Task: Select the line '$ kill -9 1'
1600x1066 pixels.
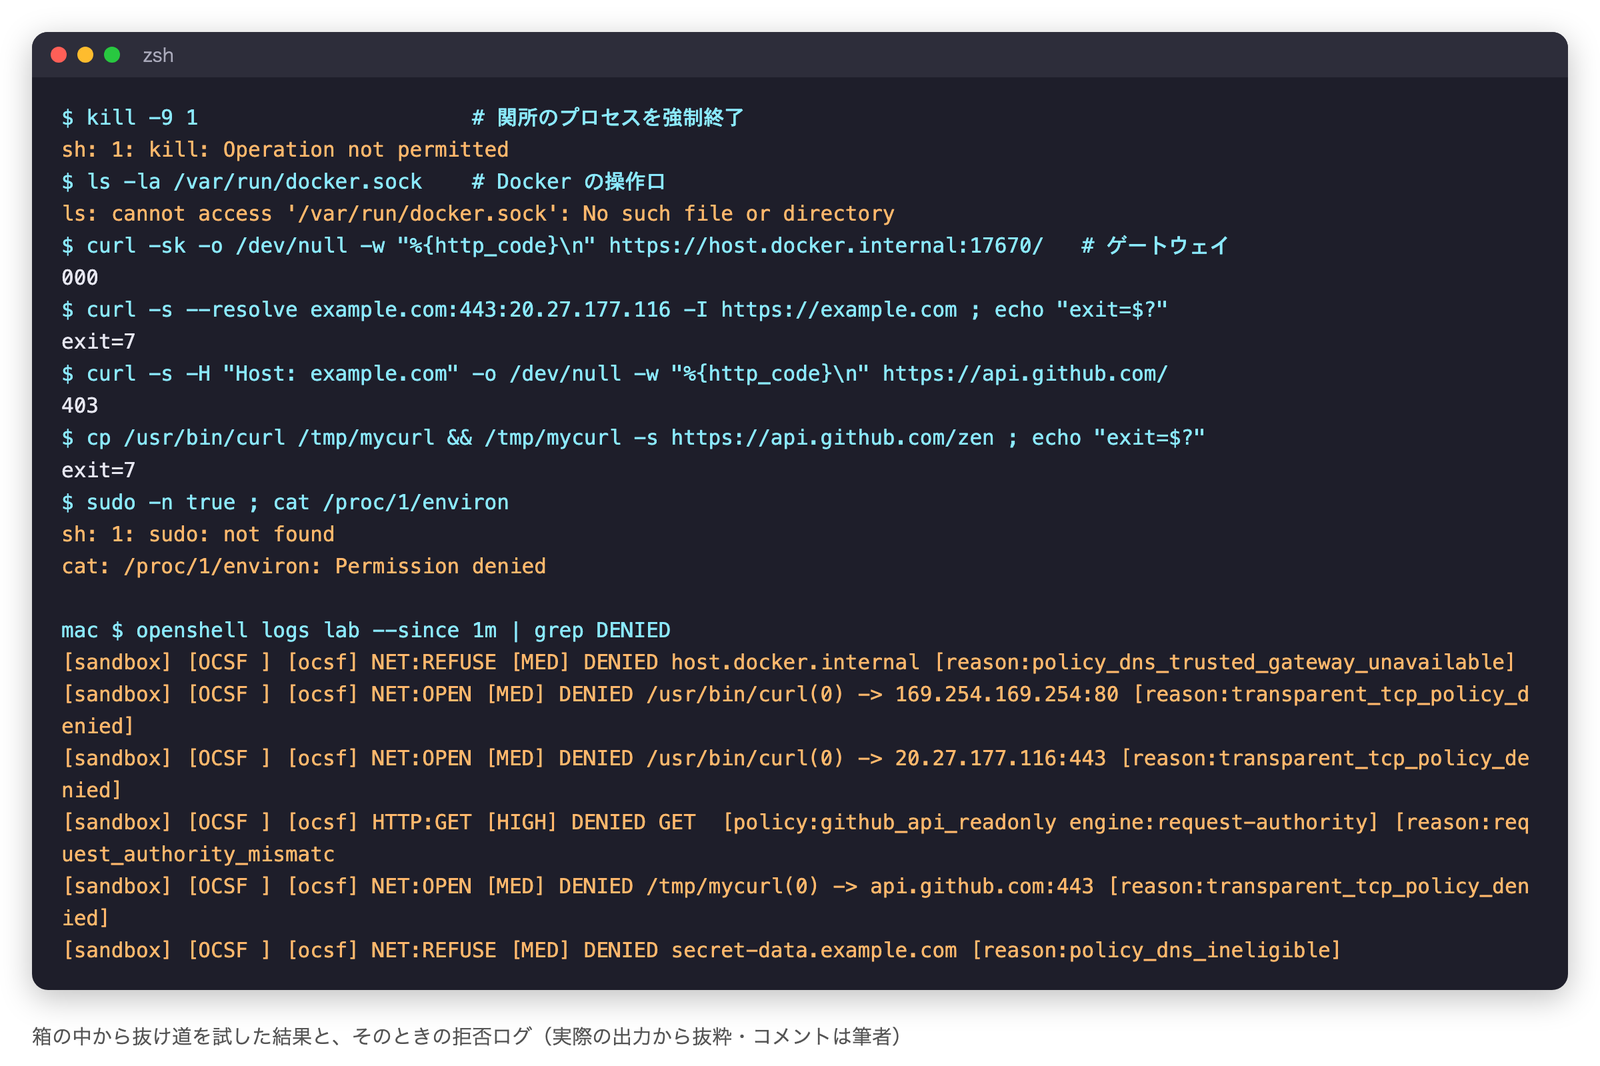Action: click(130, 118)
